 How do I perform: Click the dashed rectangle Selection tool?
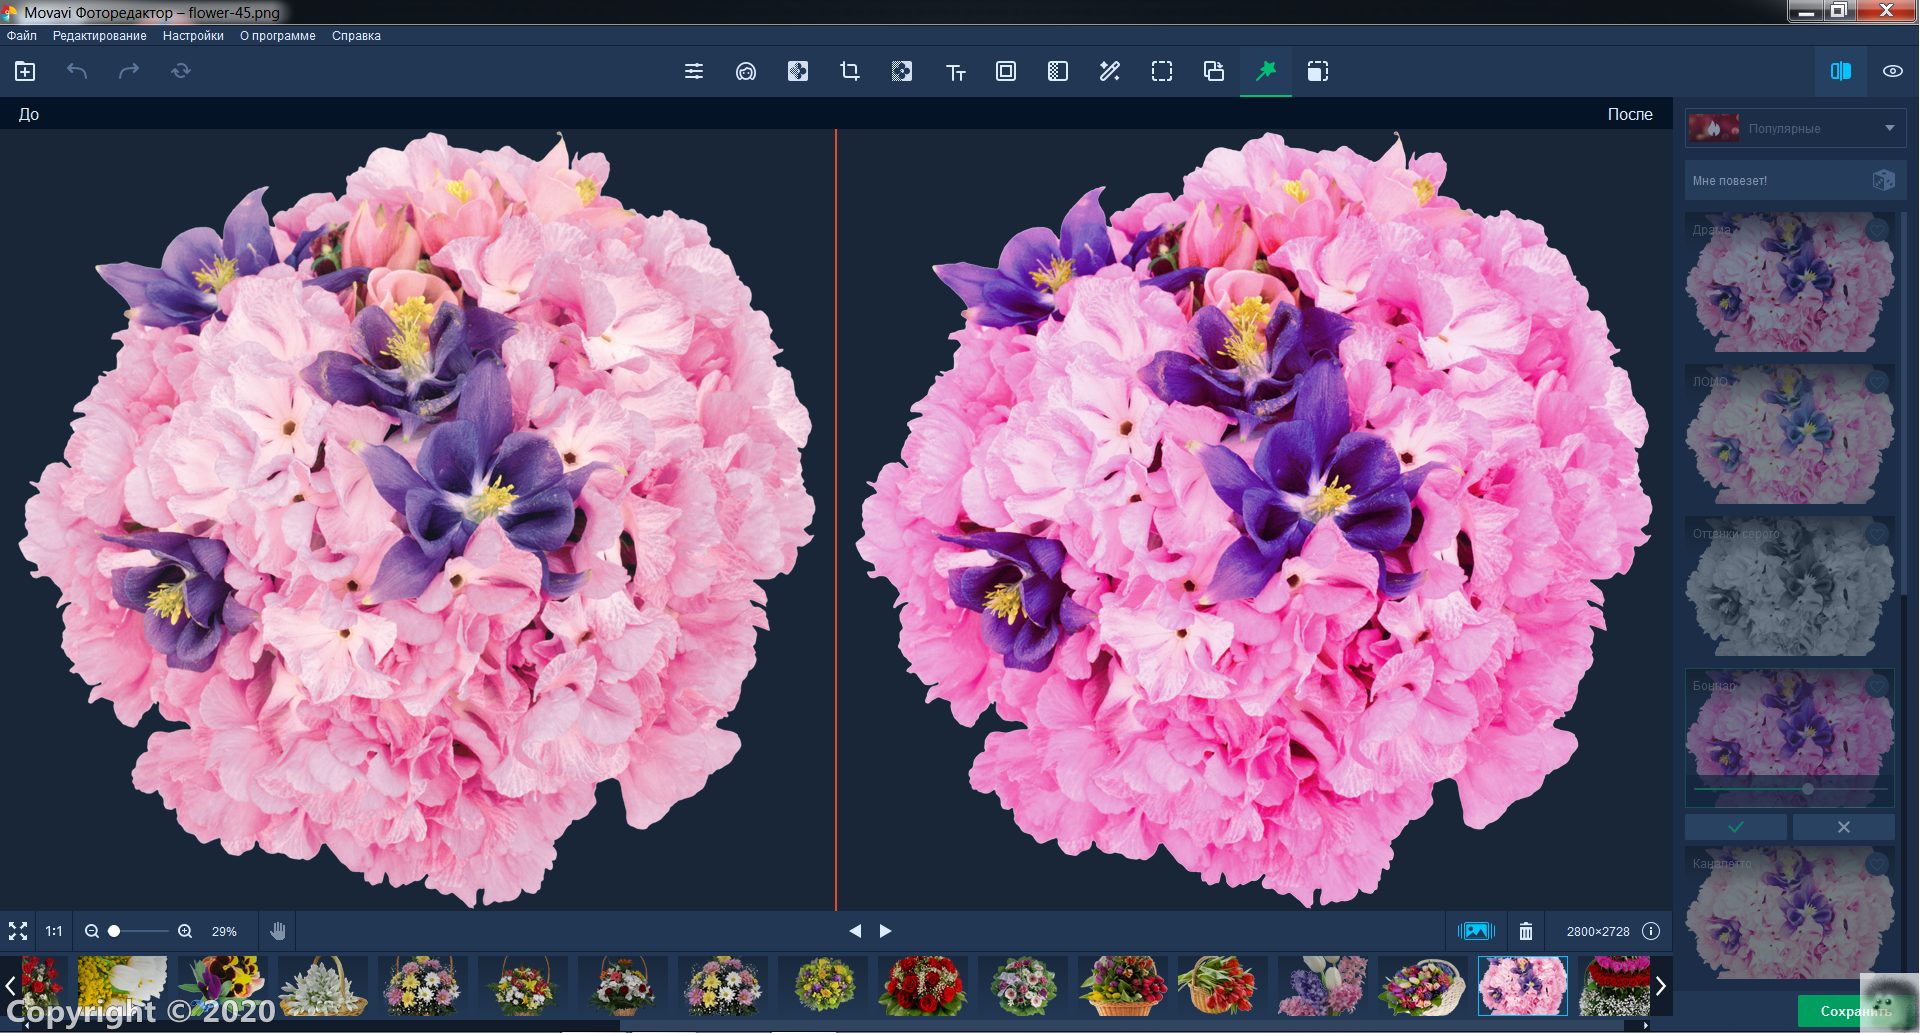1162,71
